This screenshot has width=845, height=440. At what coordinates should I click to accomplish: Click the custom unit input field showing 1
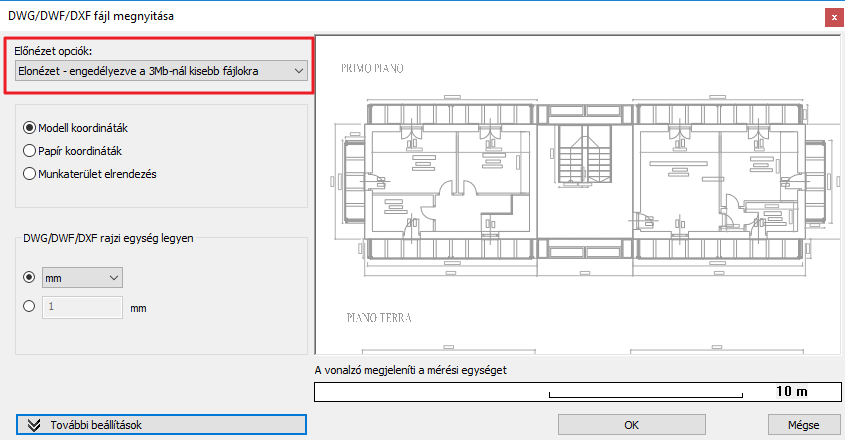coord(82,307)
